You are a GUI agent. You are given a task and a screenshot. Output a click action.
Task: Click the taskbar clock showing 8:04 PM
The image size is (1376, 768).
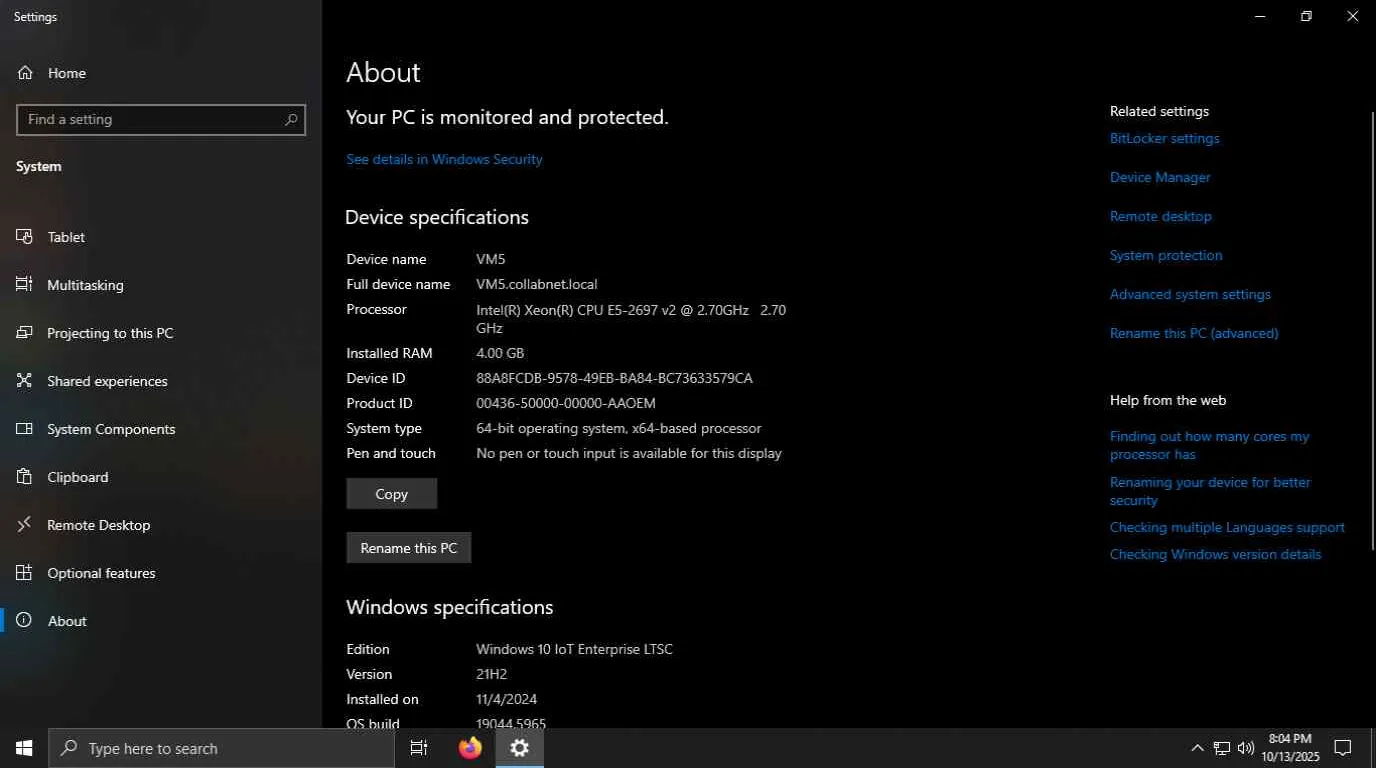1290,748
